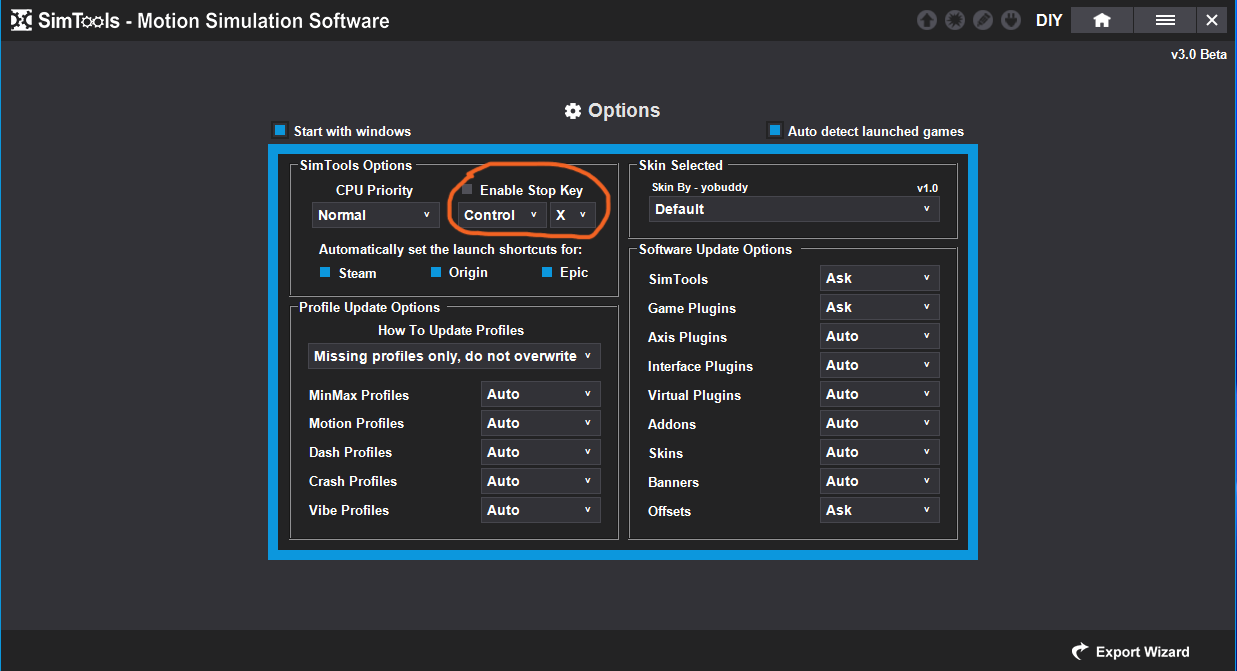
Task: Open the How To Update Profiles dropdown
Action: [x=454, y=356]
